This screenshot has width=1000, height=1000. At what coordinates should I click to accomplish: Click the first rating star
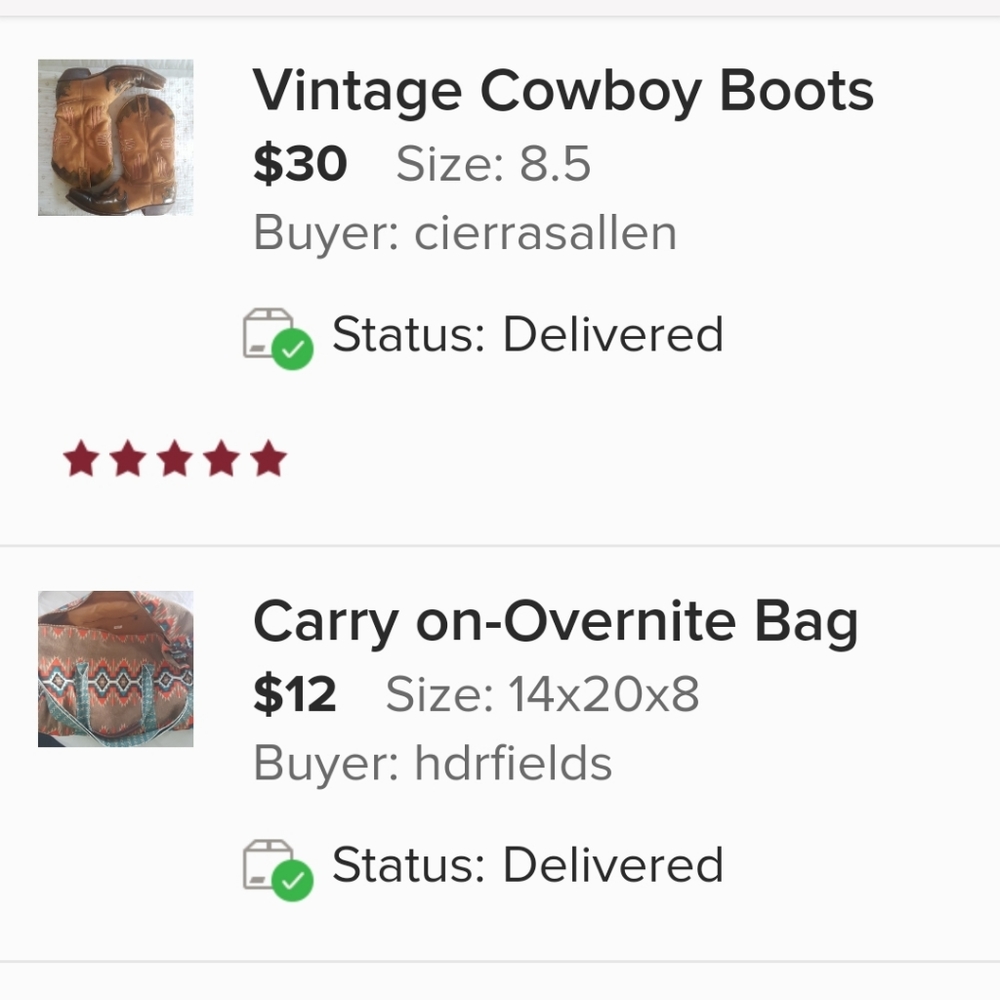click(x=80, y=460)
